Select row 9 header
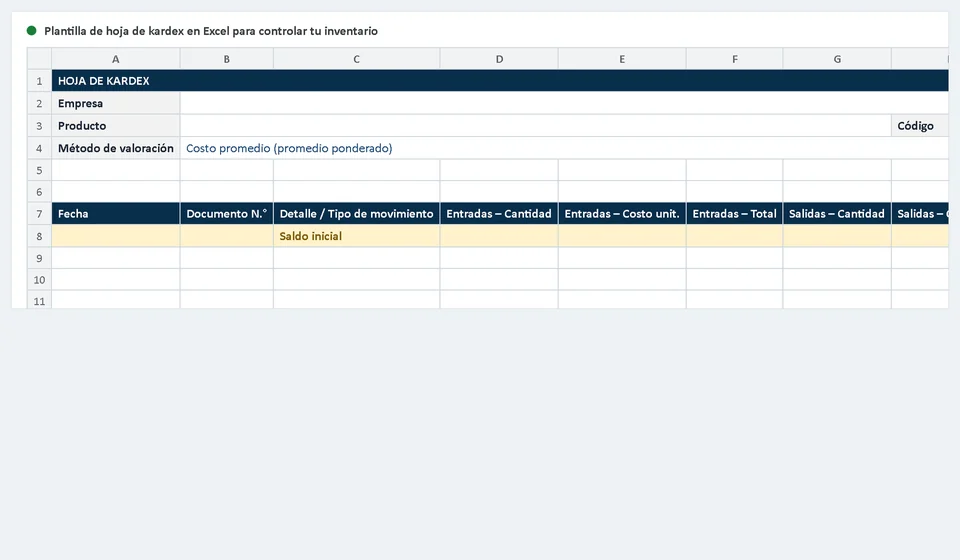This screenshot has height=560, width=960. tap(39, 258)
